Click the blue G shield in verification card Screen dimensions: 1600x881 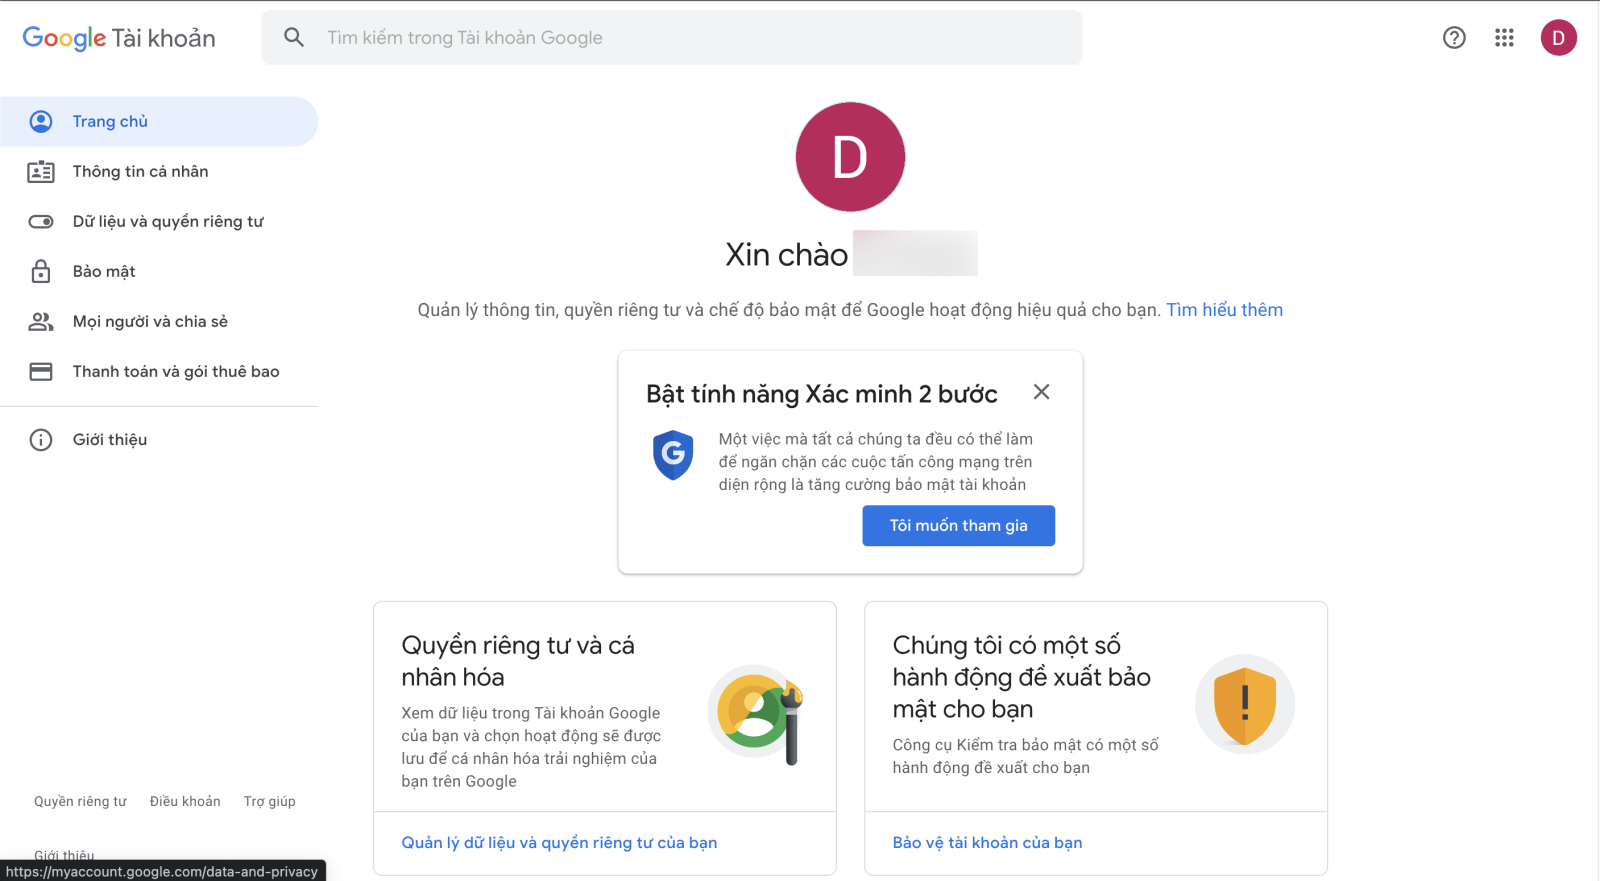click(x=673, y=456)
